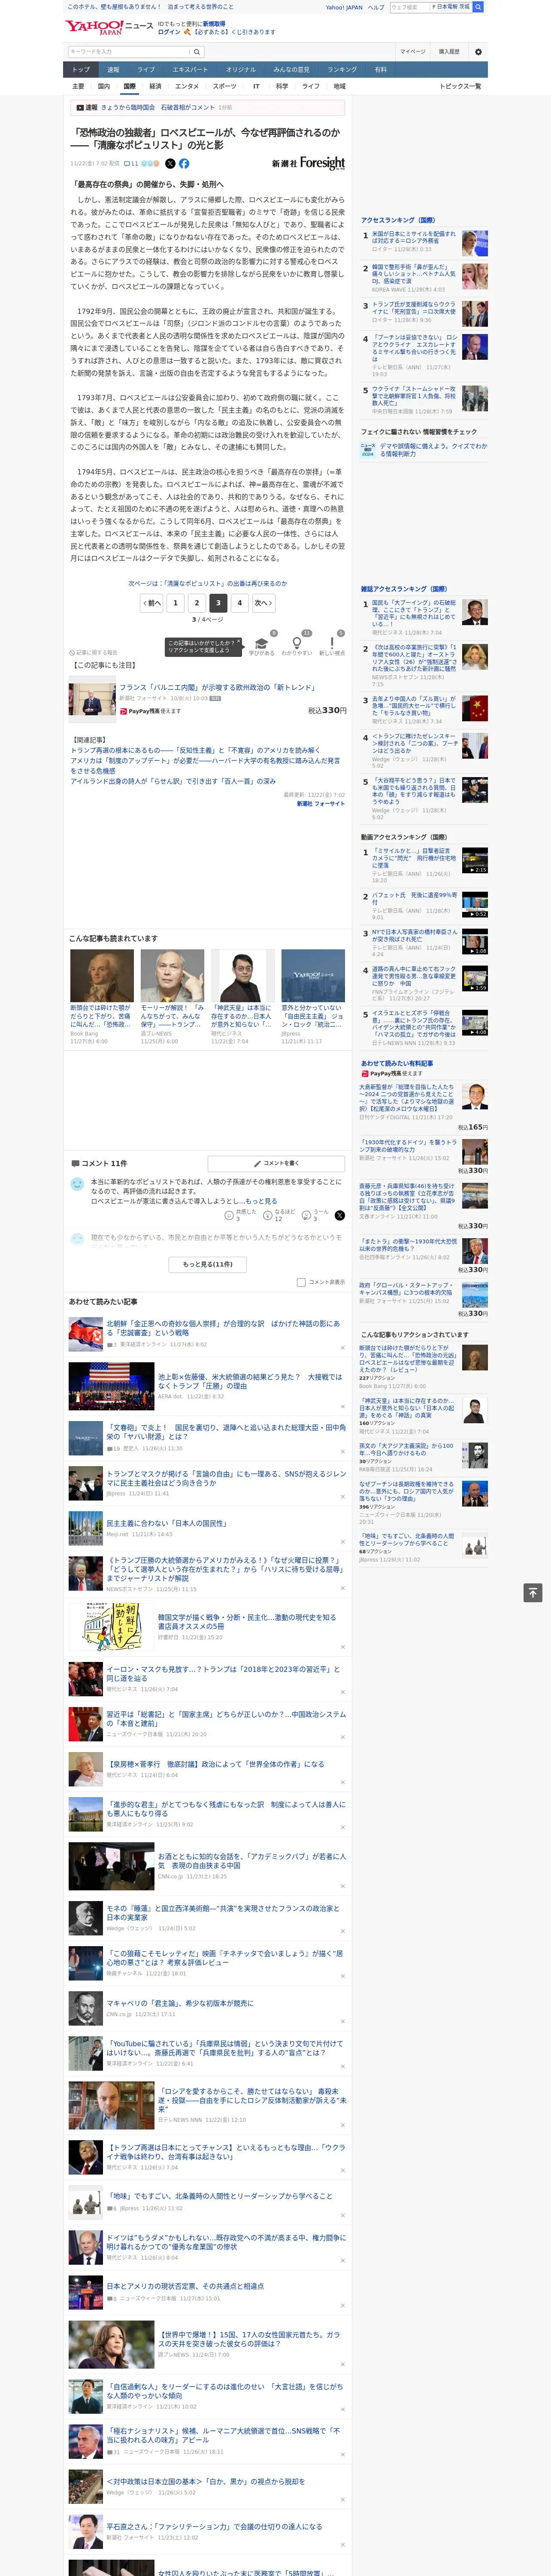Select the 国内 category tab

click(x=103, y=86)
